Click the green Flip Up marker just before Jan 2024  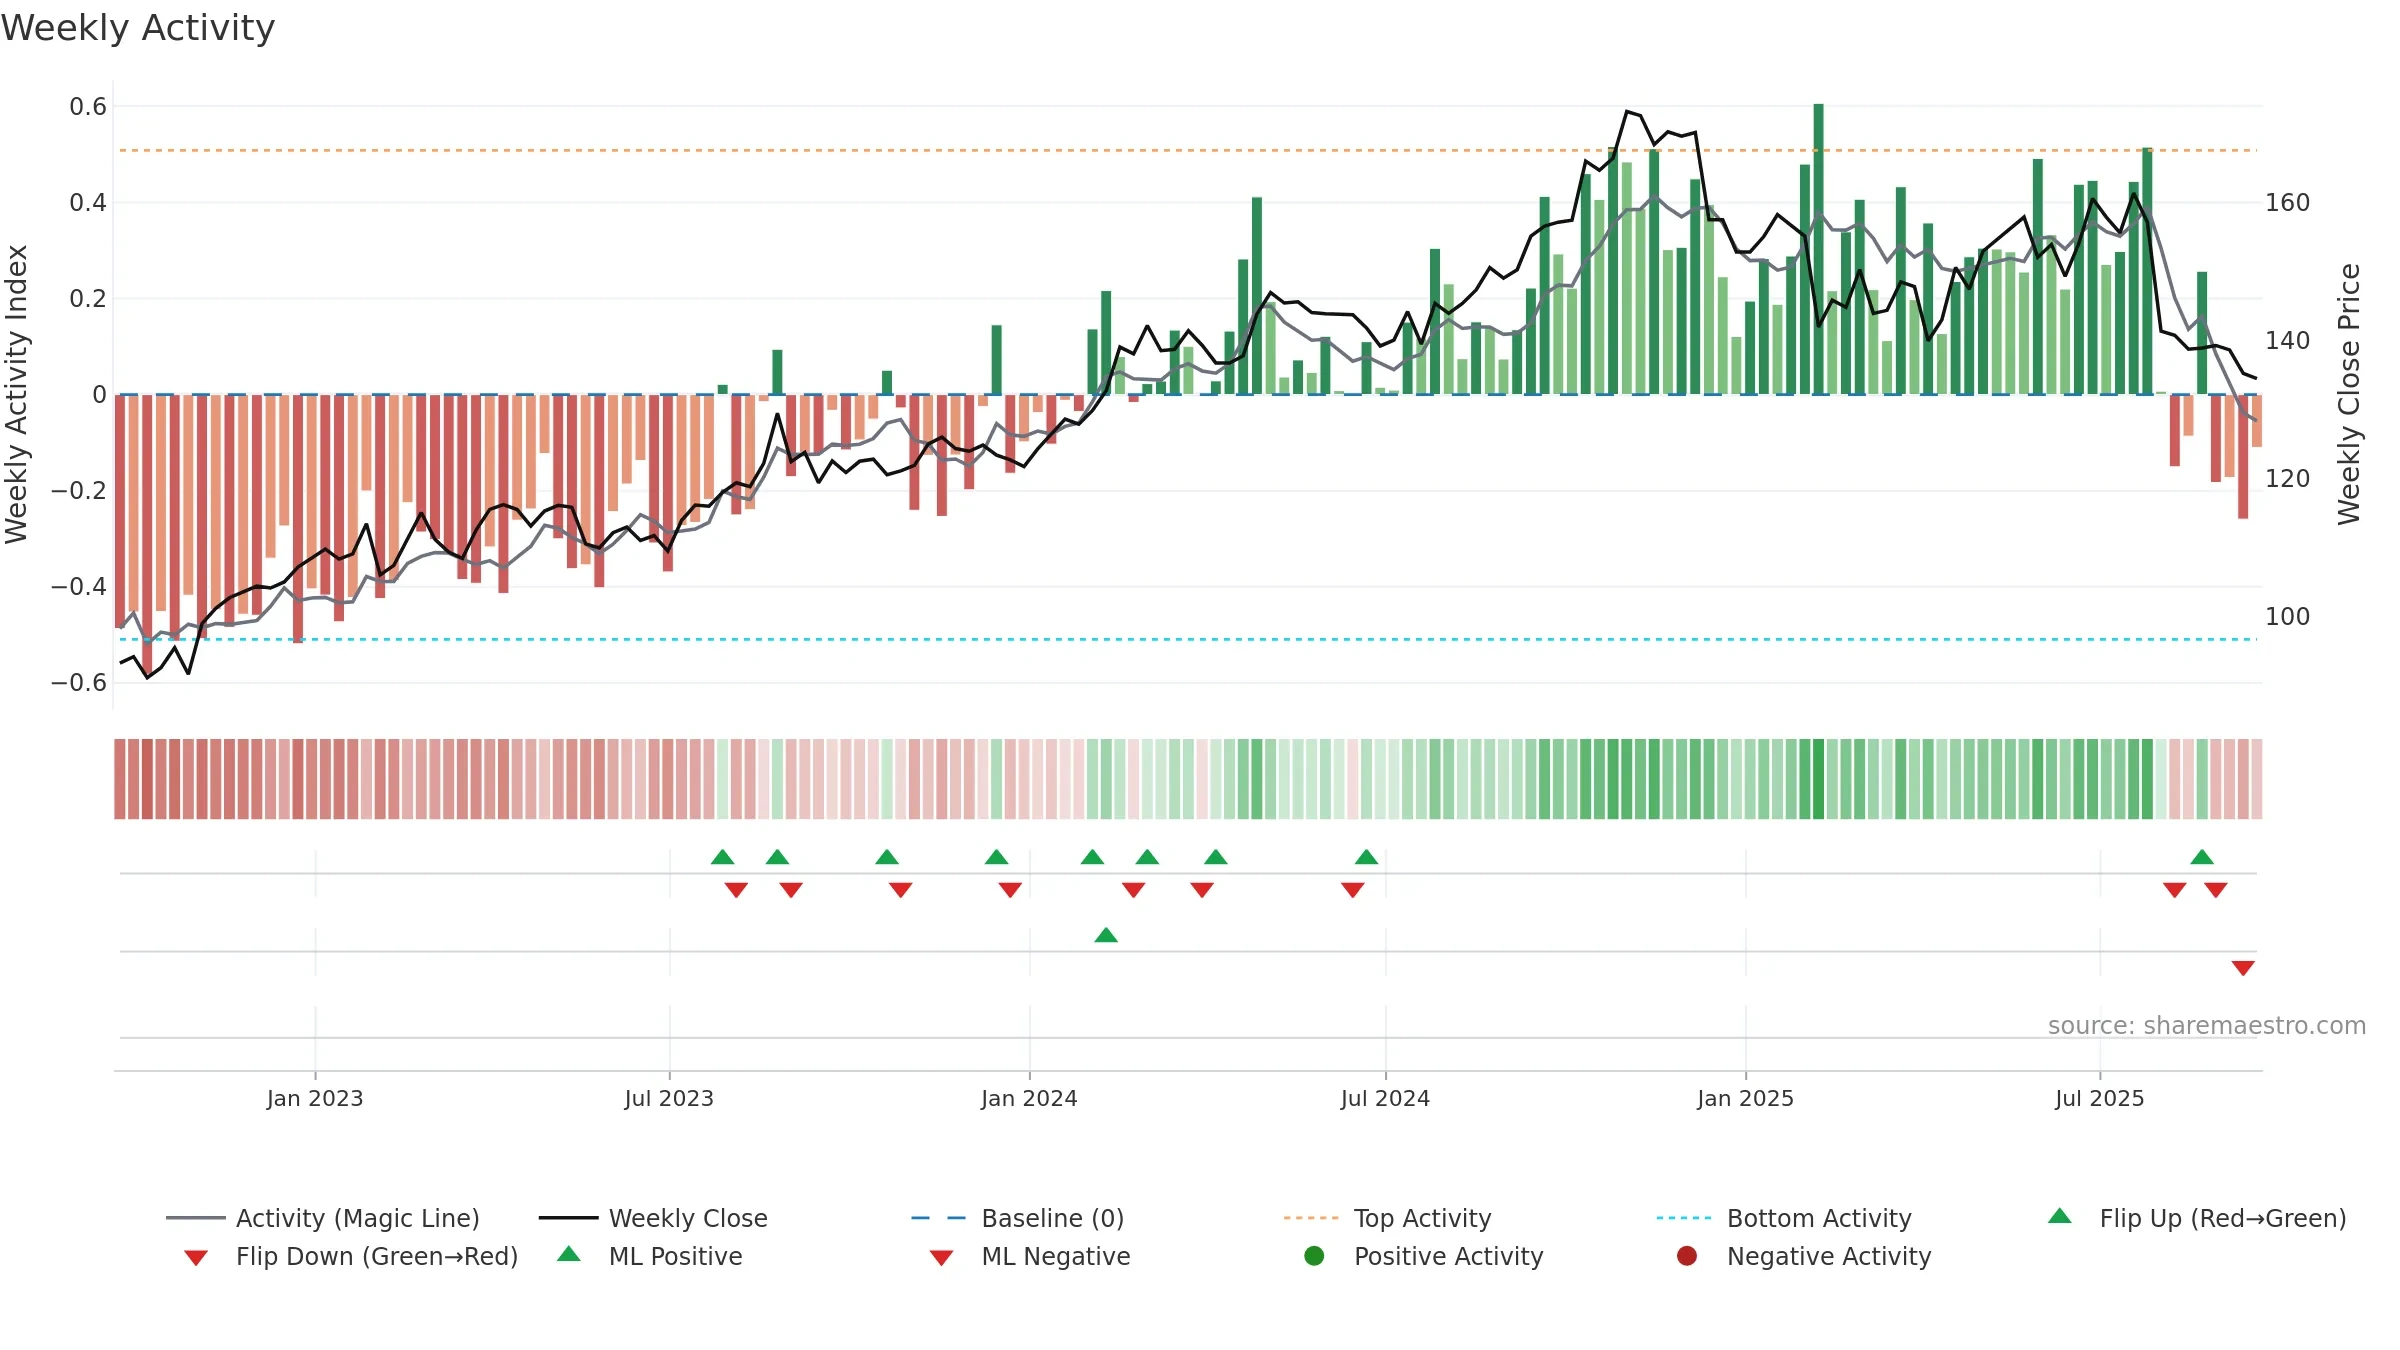click(996, 857)
